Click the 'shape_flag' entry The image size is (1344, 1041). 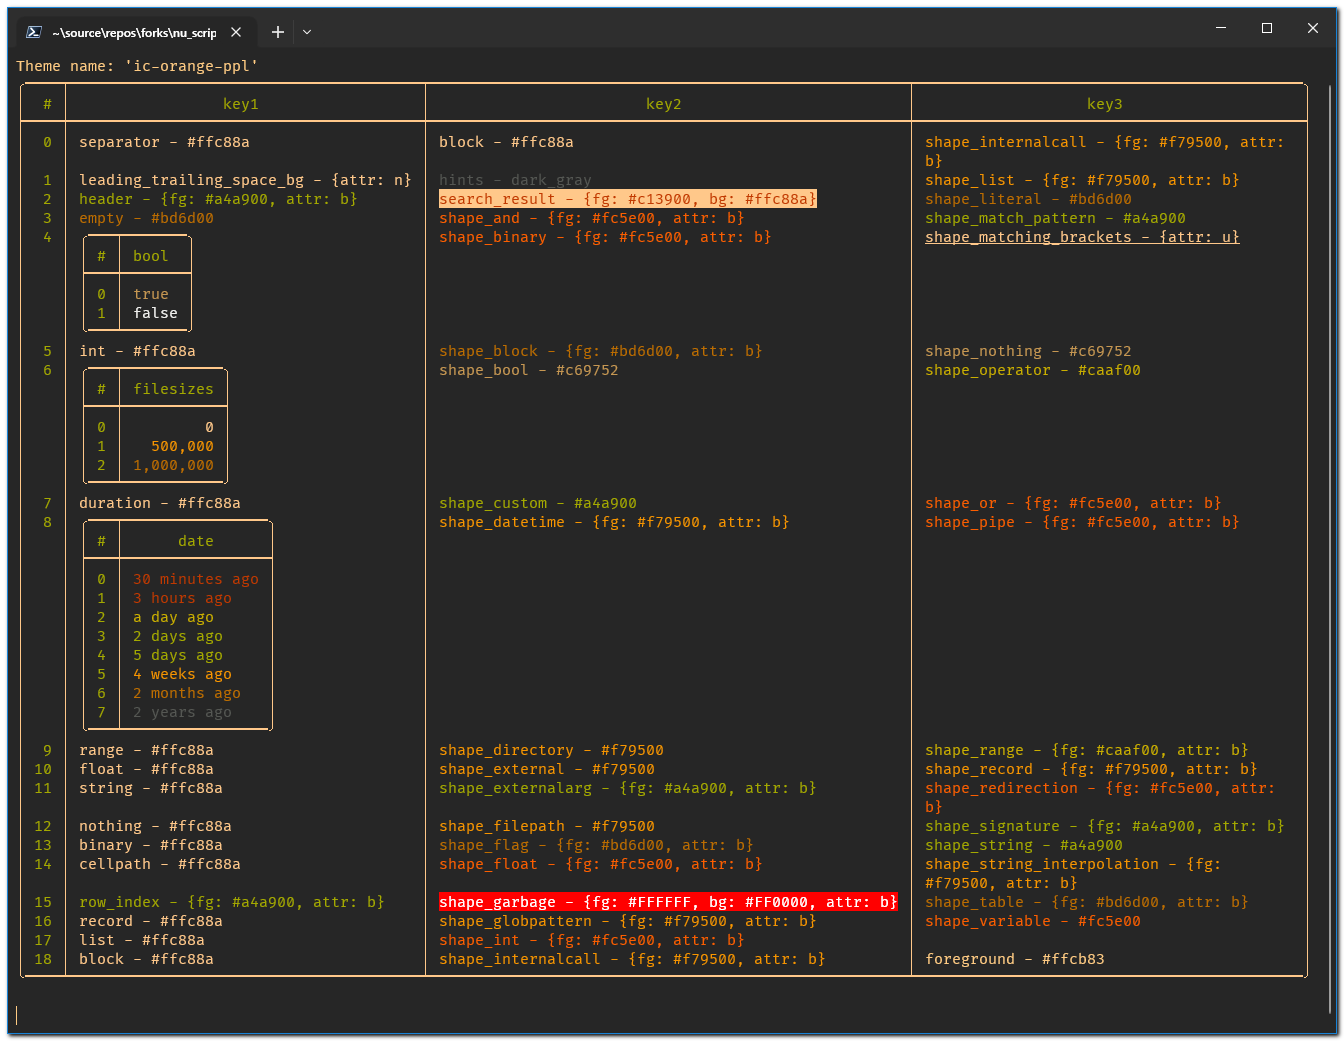coord(596,845)
